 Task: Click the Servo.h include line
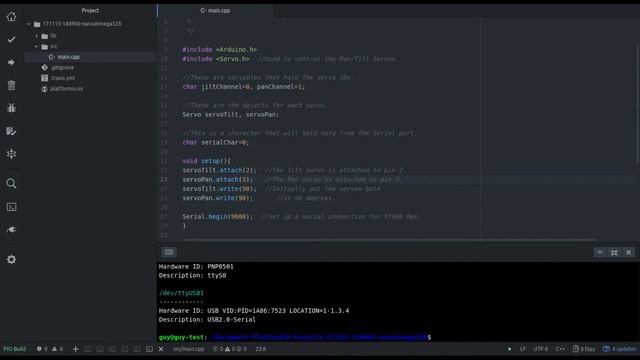pyautogui.click(x=289, y=59)
